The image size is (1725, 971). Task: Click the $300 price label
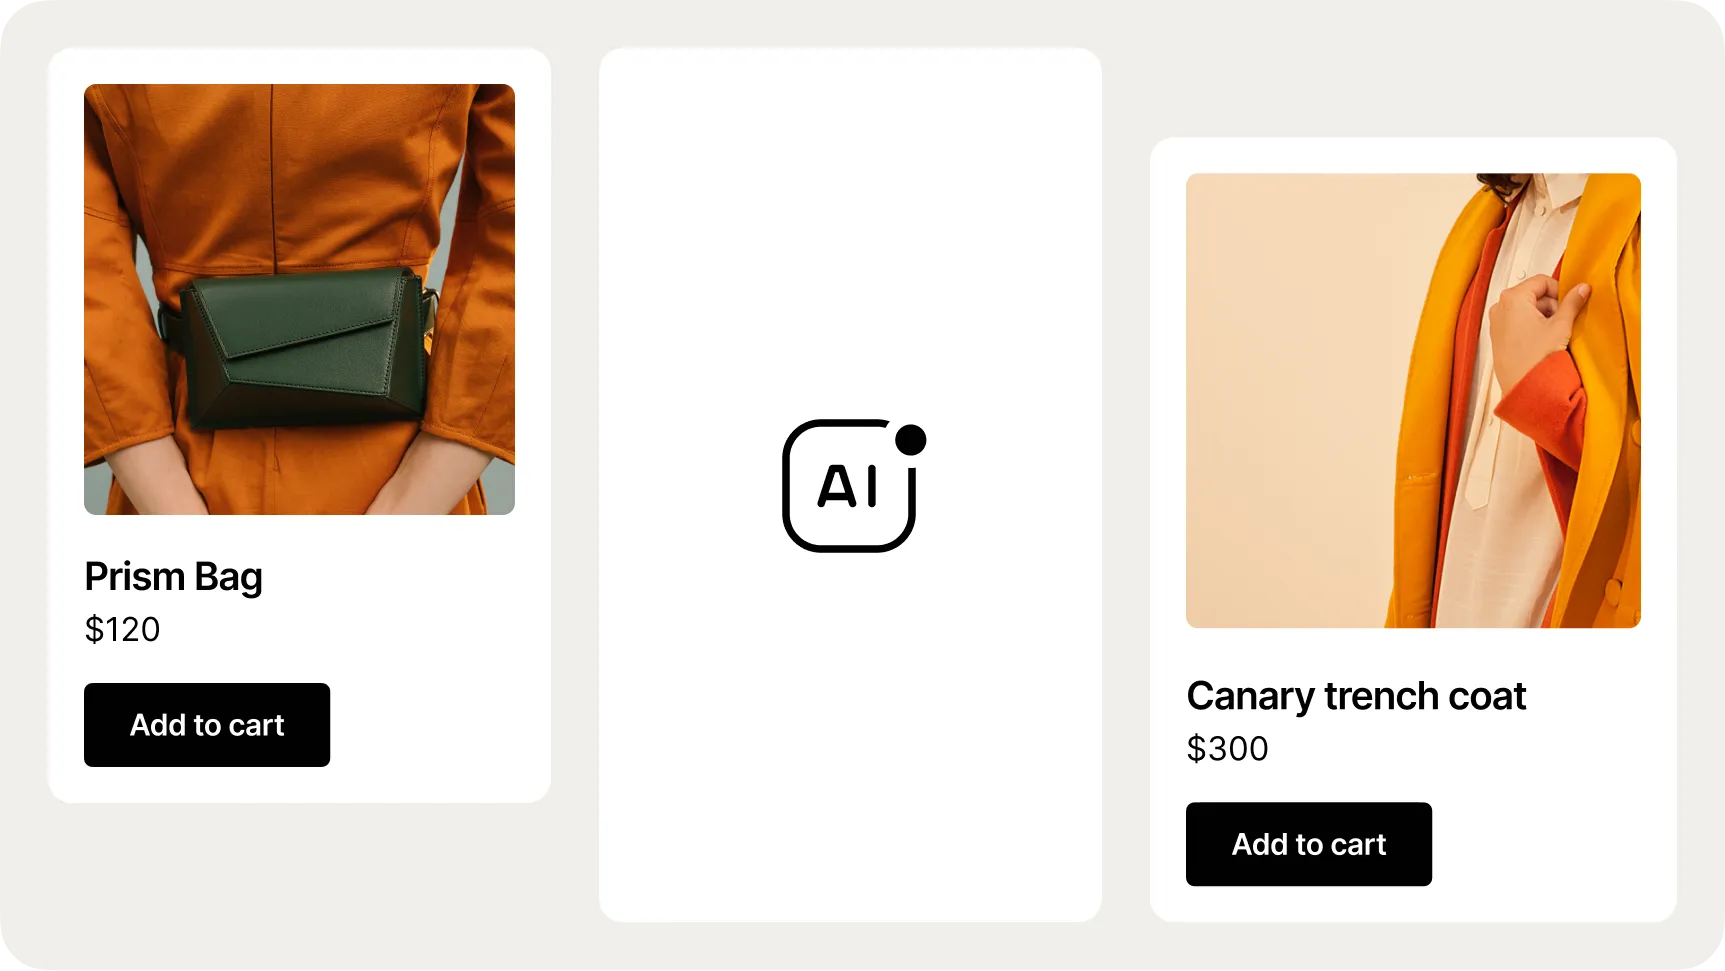(x=1227, y=748)
